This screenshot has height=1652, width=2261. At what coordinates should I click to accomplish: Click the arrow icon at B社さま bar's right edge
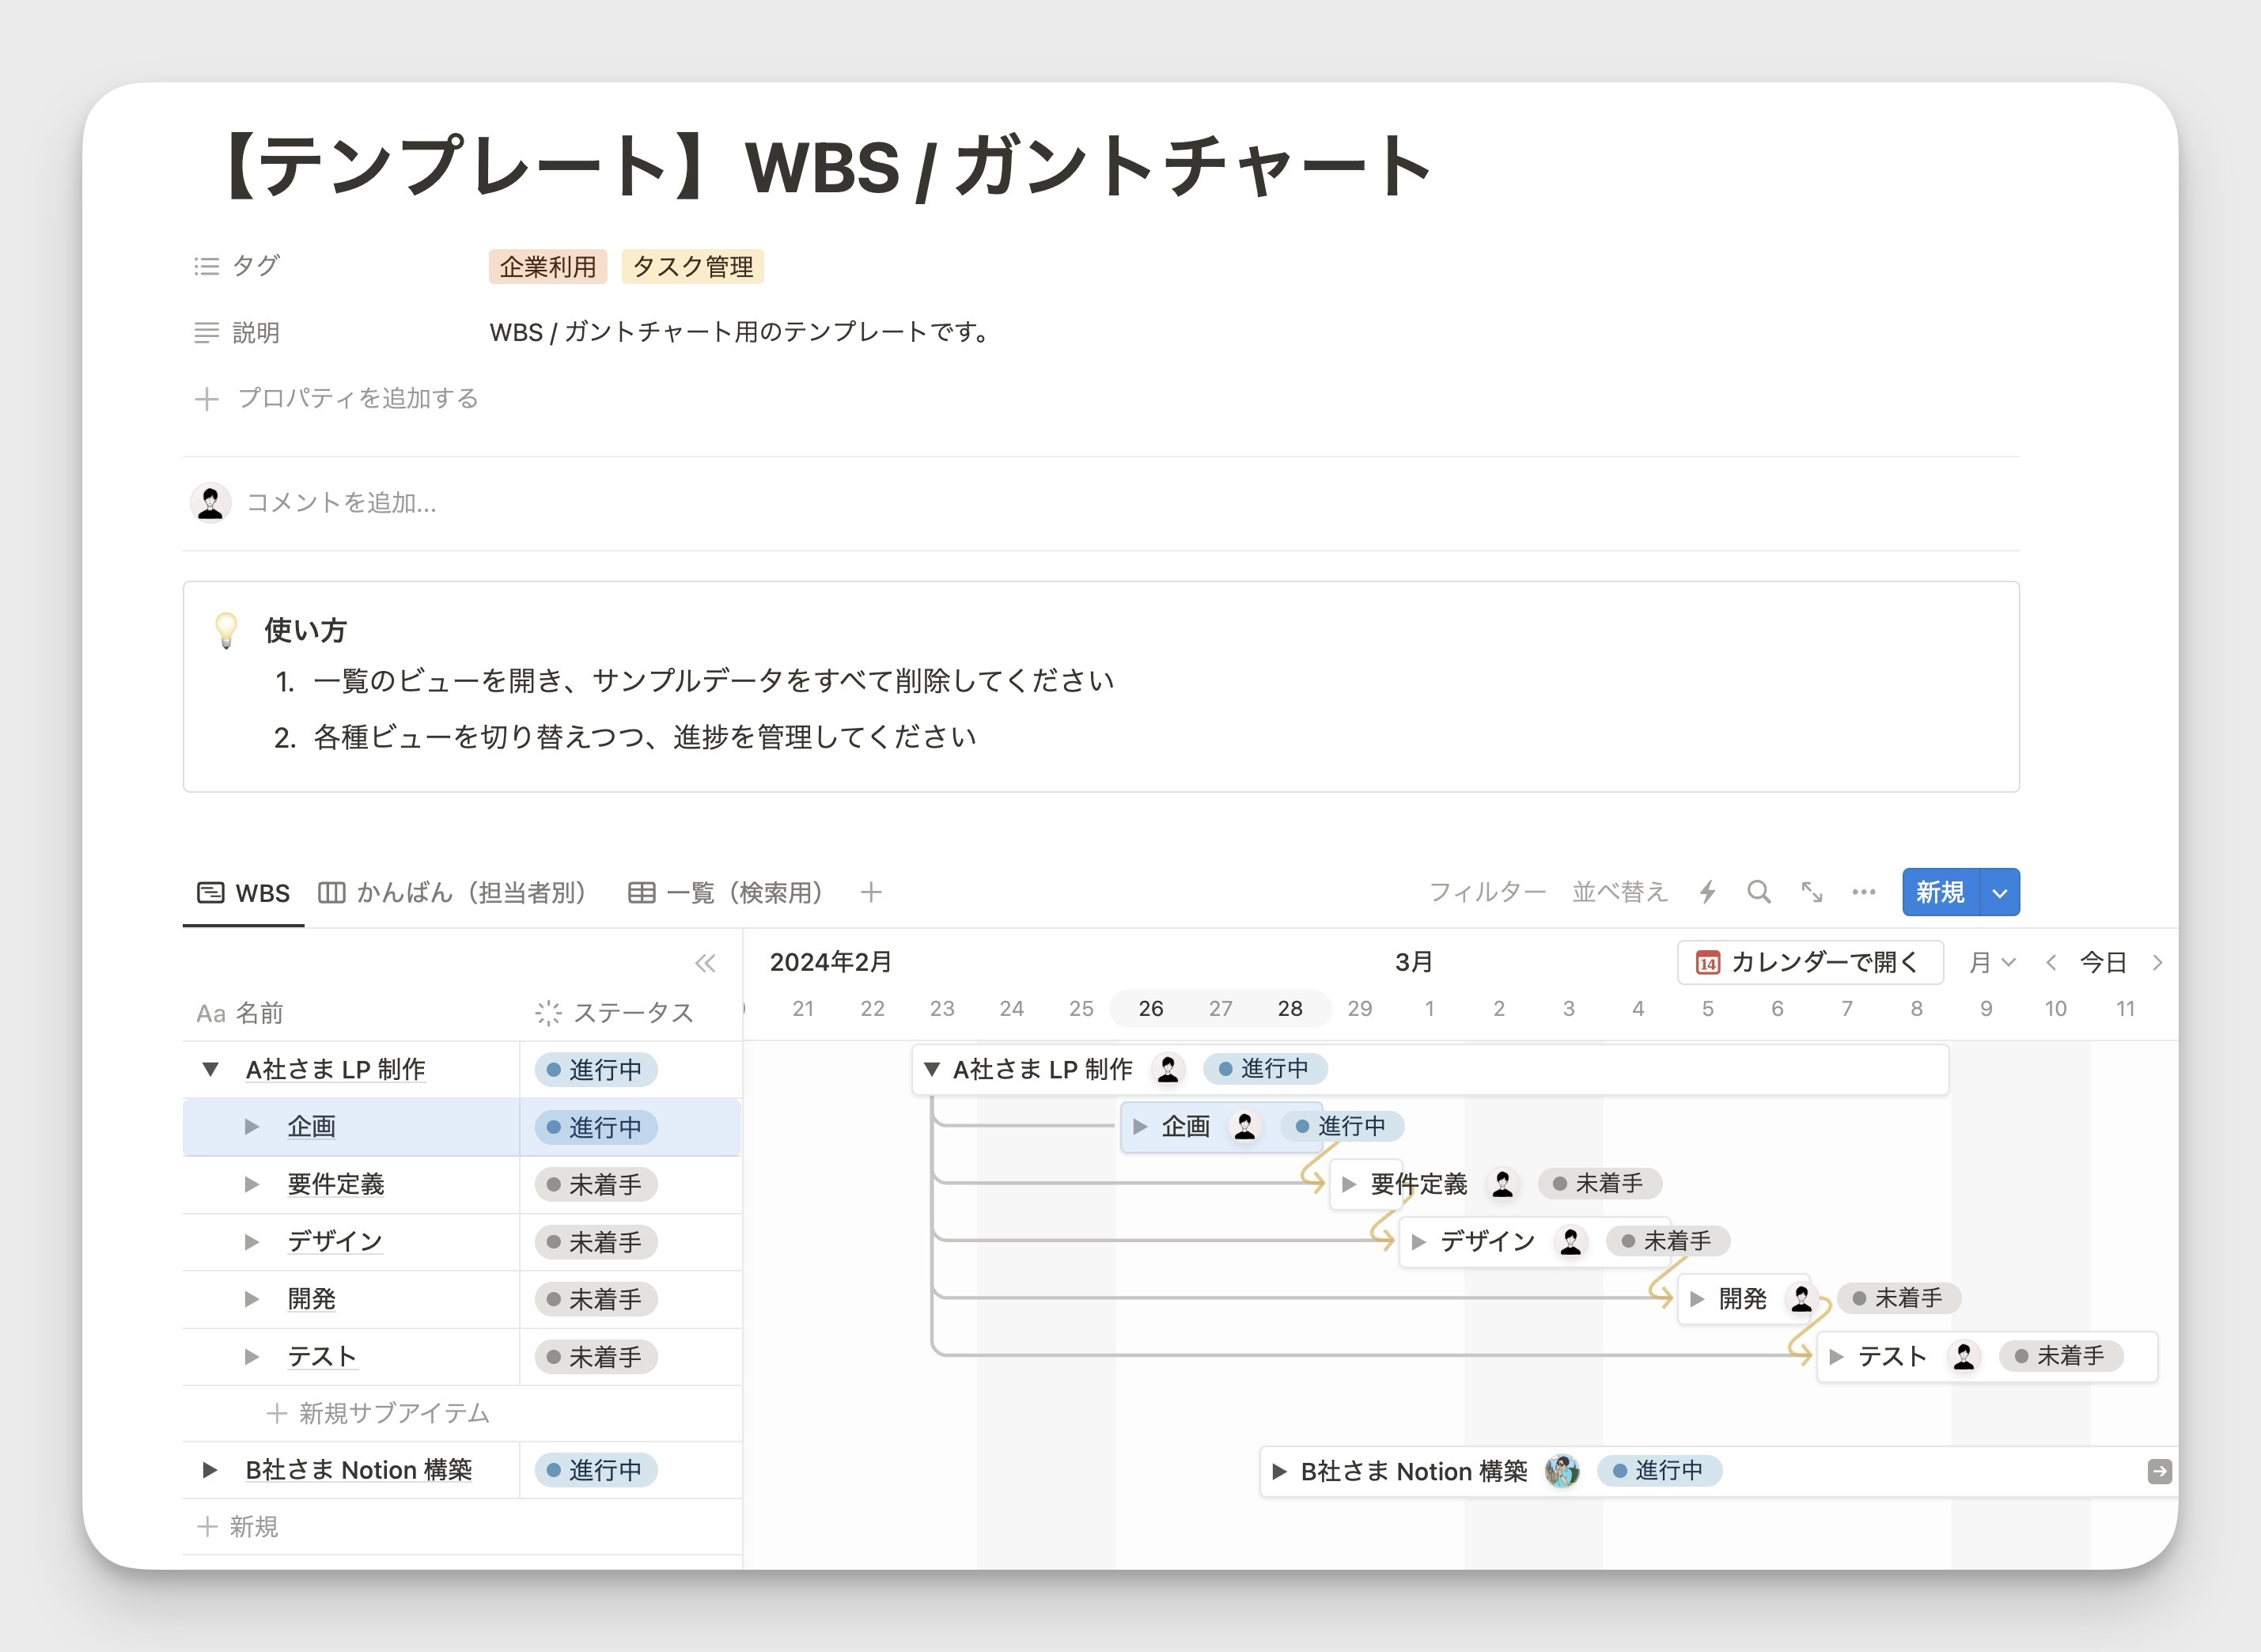[2159, 1471]
